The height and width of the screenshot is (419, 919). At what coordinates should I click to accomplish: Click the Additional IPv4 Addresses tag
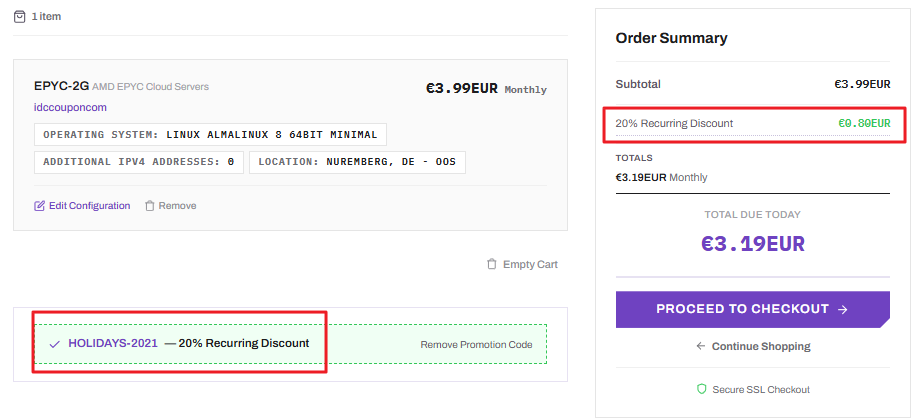tap(139, 162)
